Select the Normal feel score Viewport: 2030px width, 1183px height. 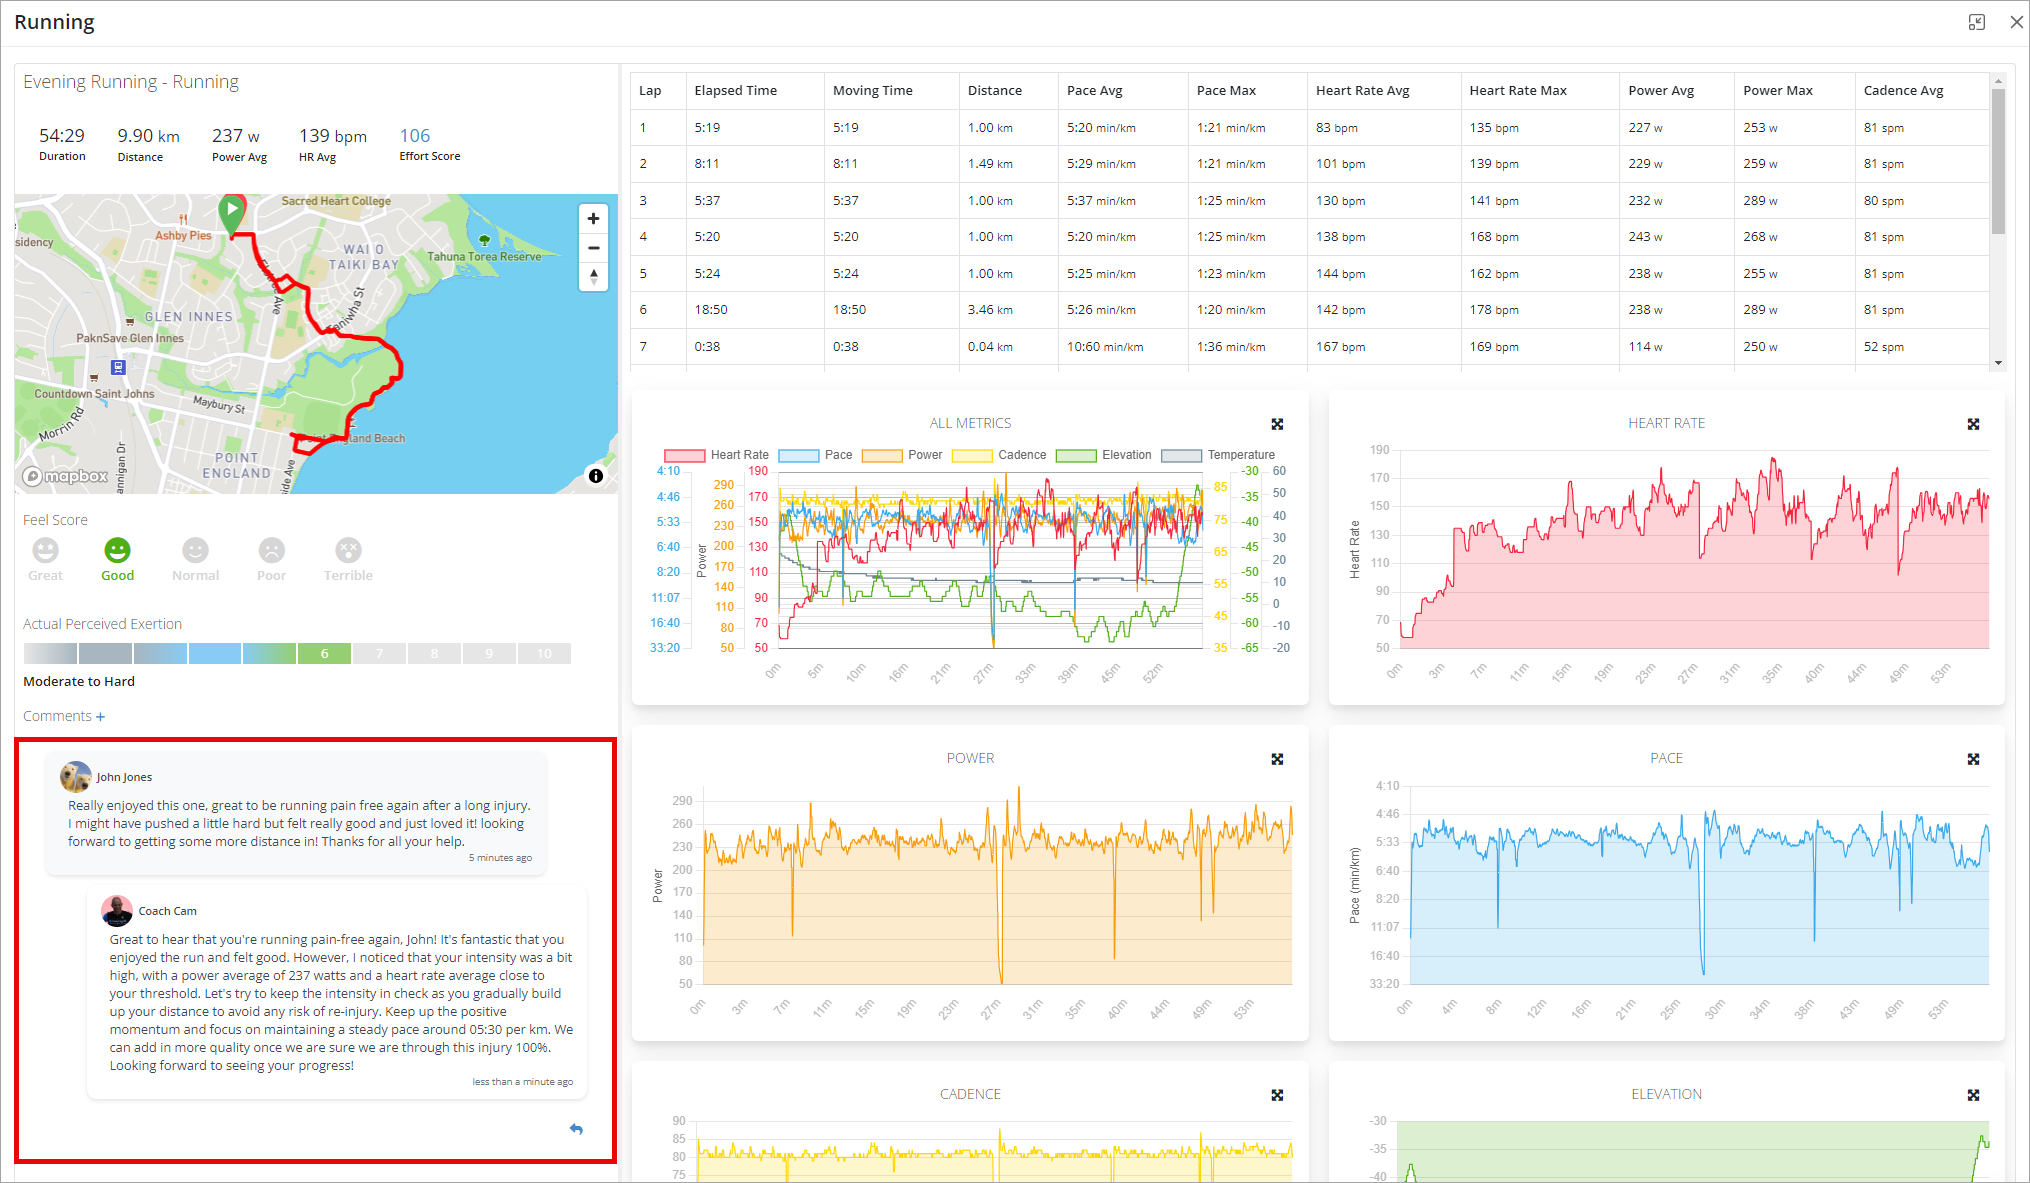coord(195,560)
